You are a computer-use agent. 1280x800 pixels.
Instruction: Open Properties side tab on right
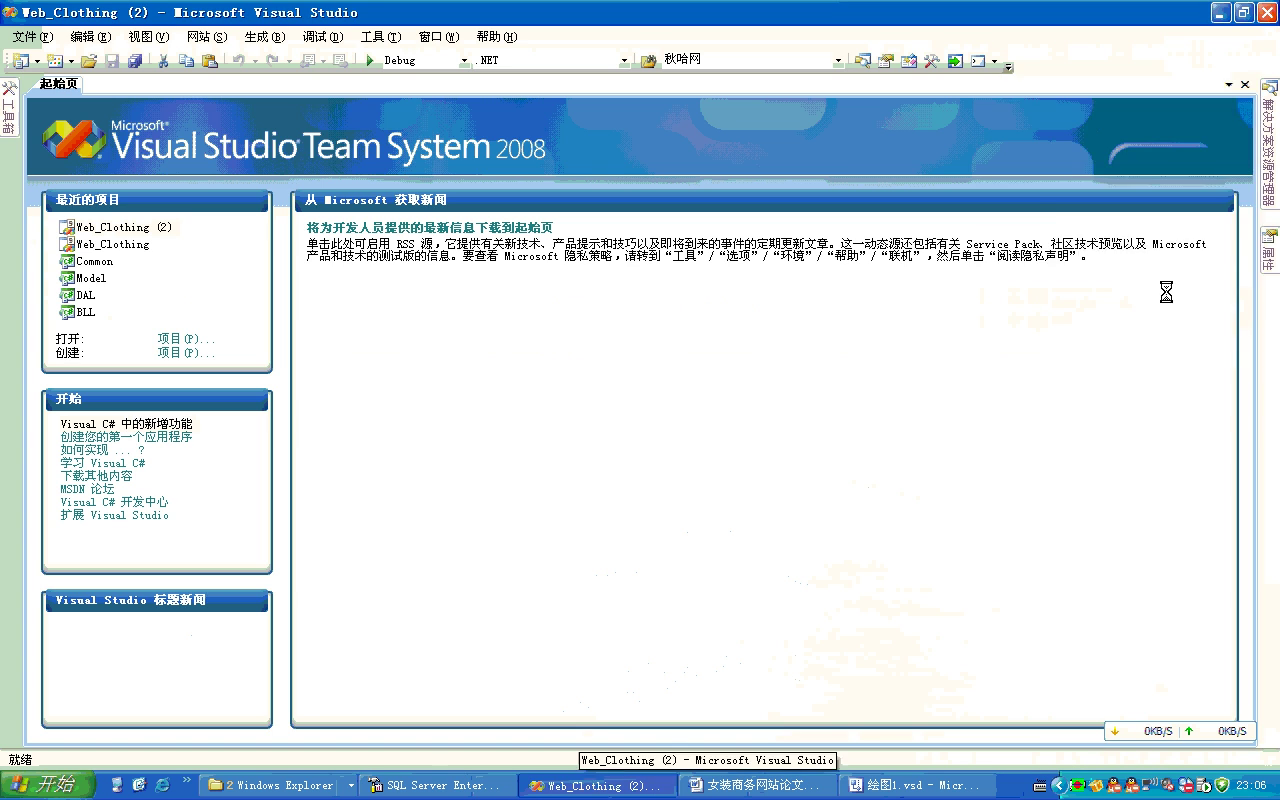[x=1269, y=251]
